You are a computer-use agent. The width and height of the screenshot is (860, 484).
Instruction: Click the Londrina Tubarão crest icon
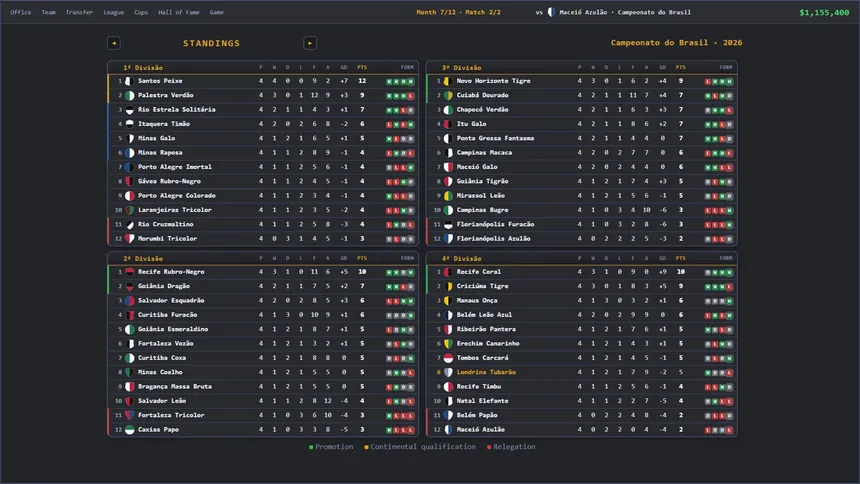click(448, 373)
